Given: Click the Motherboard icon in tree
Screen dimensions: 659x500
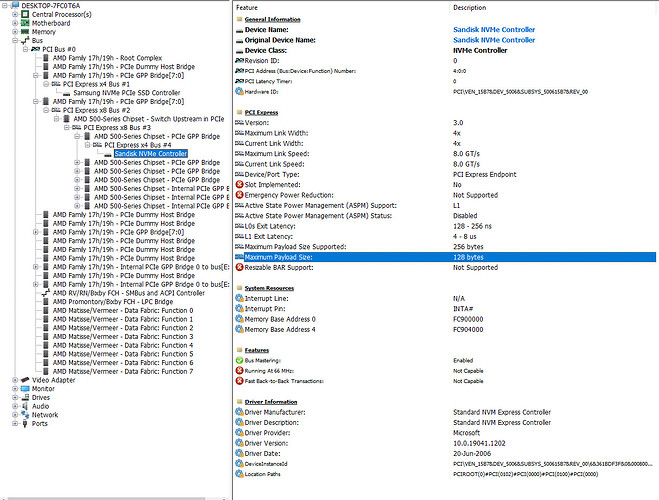Looking at the screenshot, I should click(x=25, y=23).
